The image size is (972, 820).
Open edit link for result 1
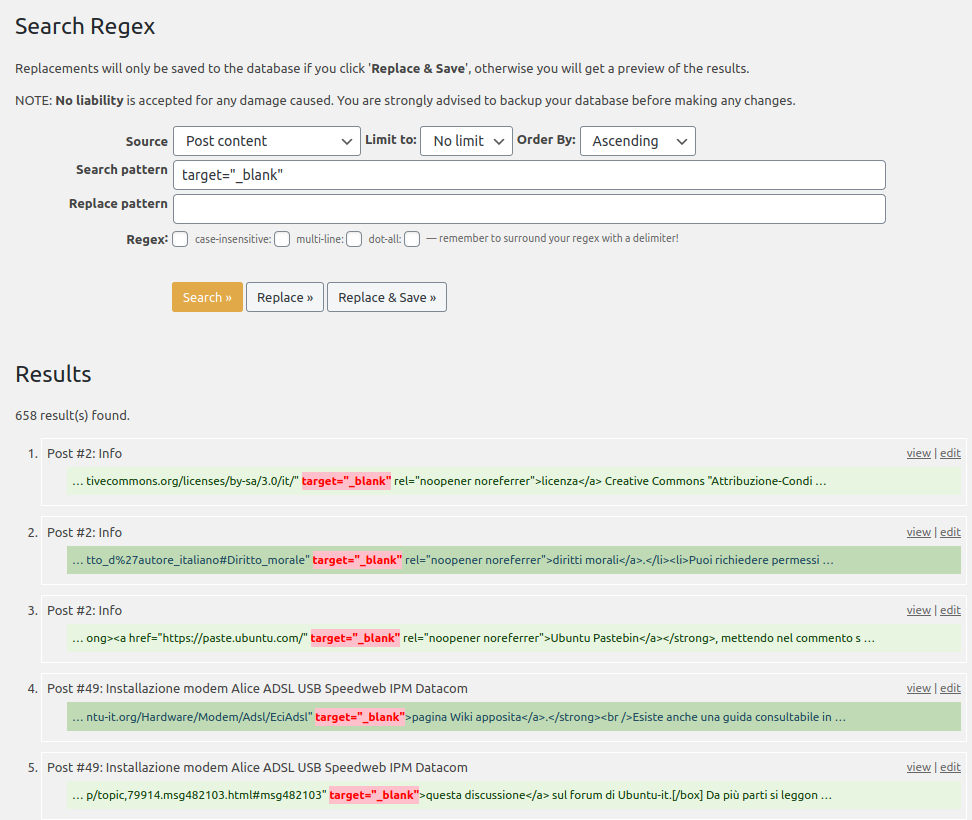[x=950, y=453]
